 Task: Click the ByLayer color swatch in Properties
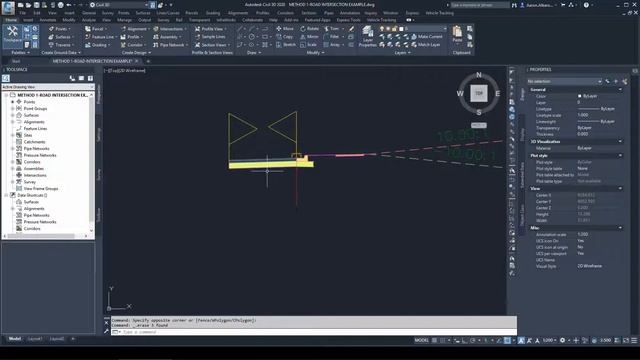(580, 96)
